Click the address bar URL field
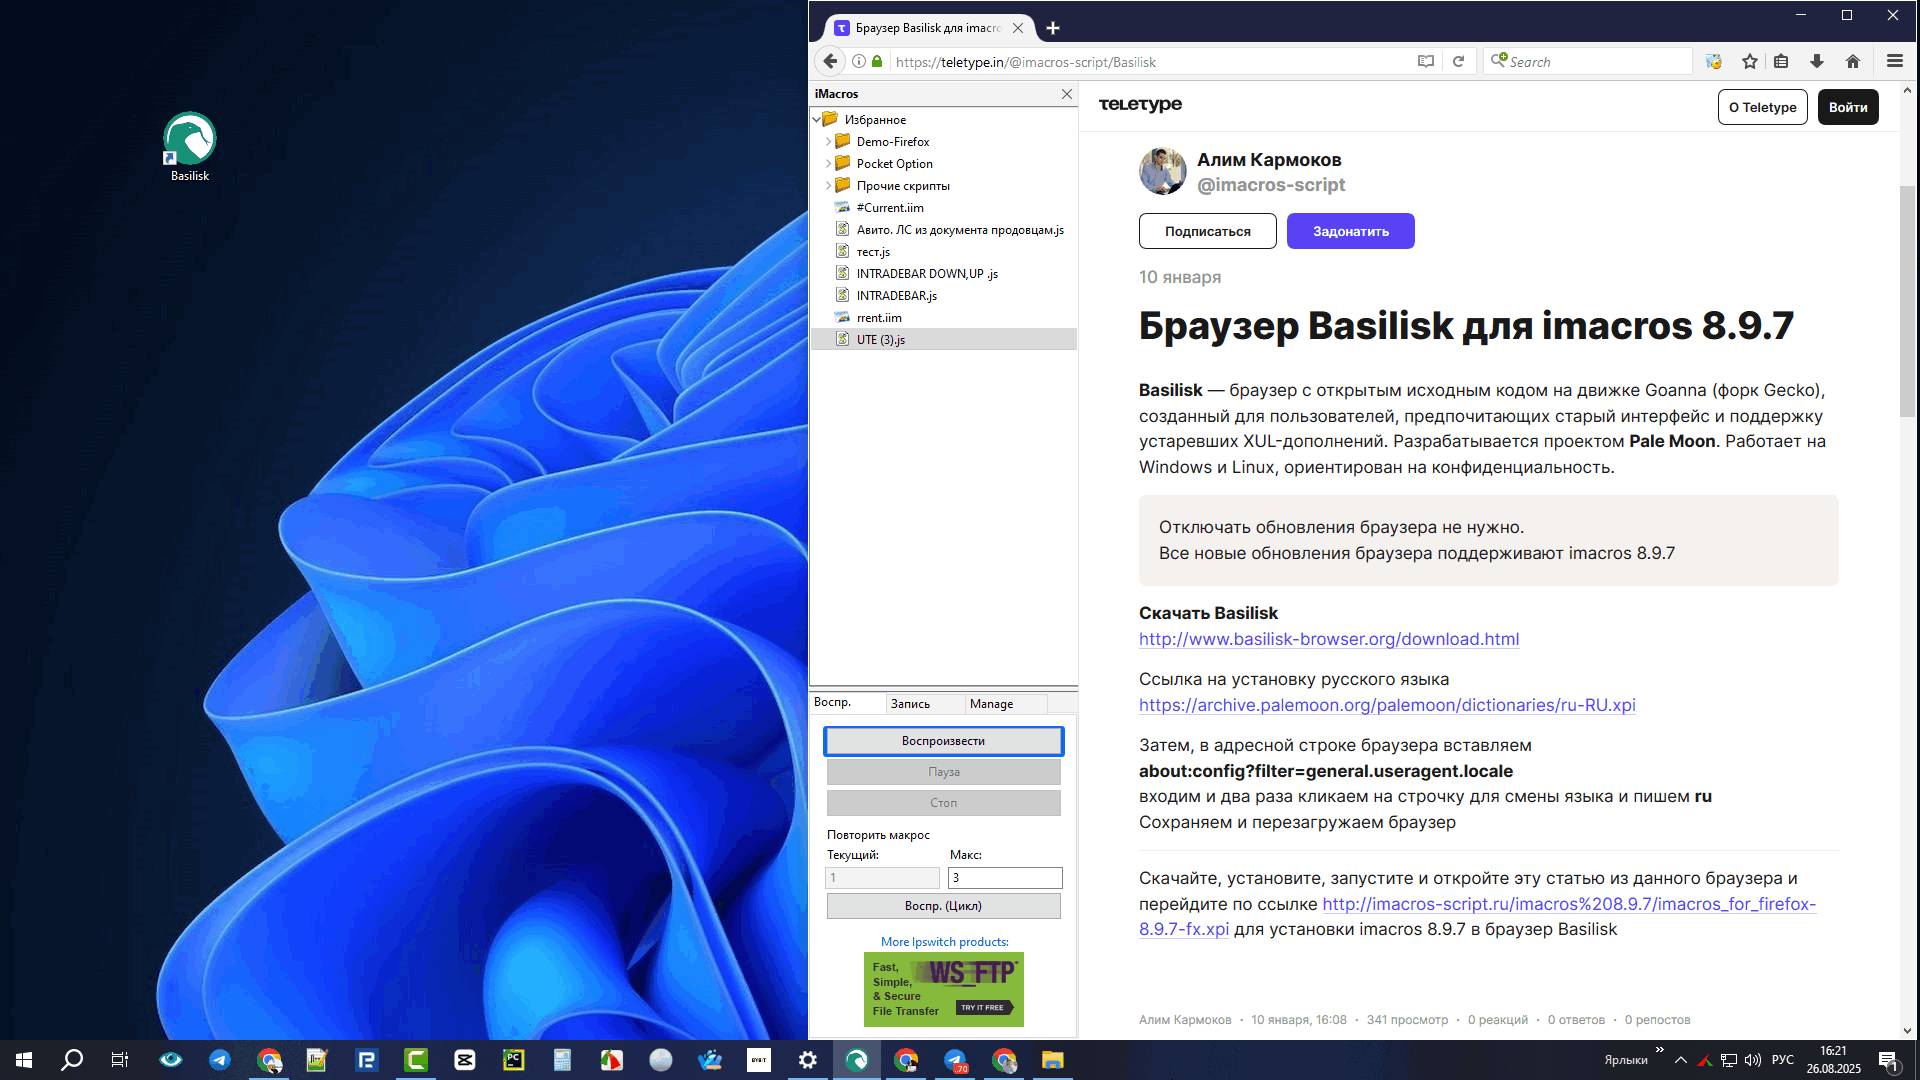 click(x=1150, y=62)
